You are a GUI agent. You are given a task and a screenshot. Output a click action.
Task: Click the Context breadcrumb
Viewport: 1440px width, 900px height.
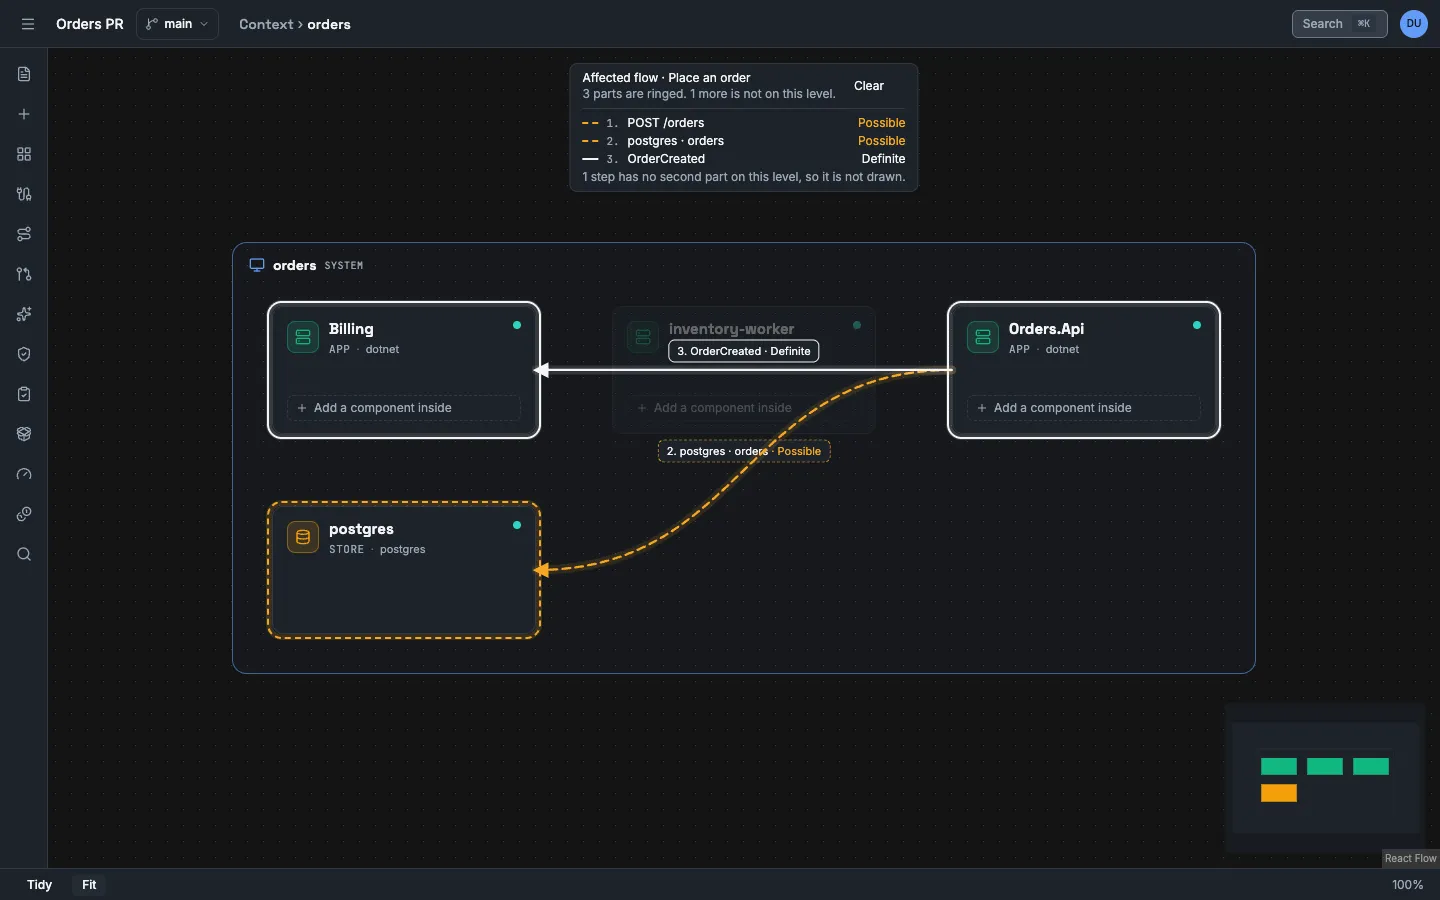point(266,24)
